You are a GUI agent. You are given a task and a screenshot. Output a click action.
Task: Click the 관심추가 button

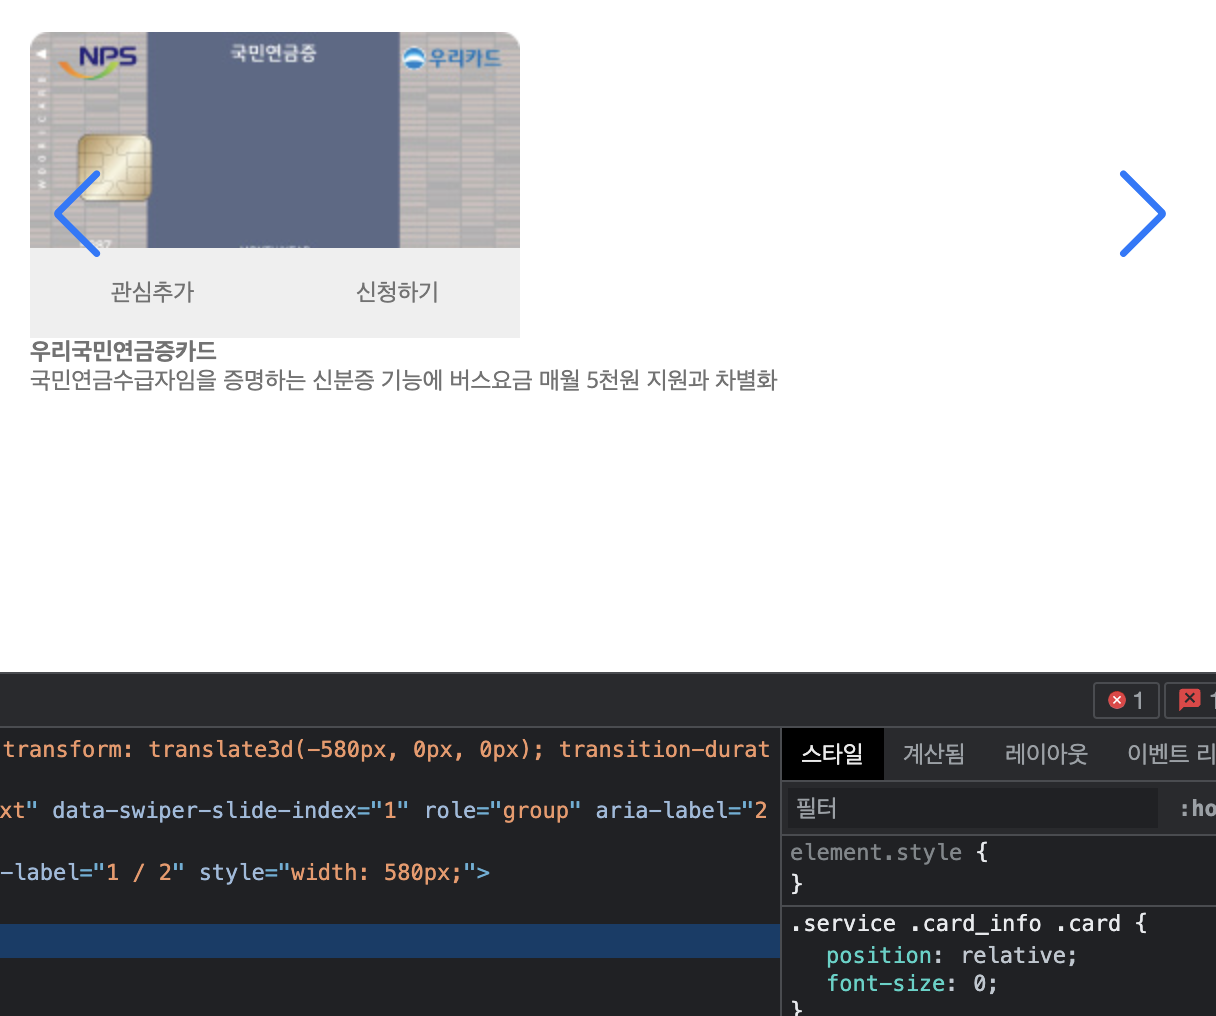tap(152, 292)
